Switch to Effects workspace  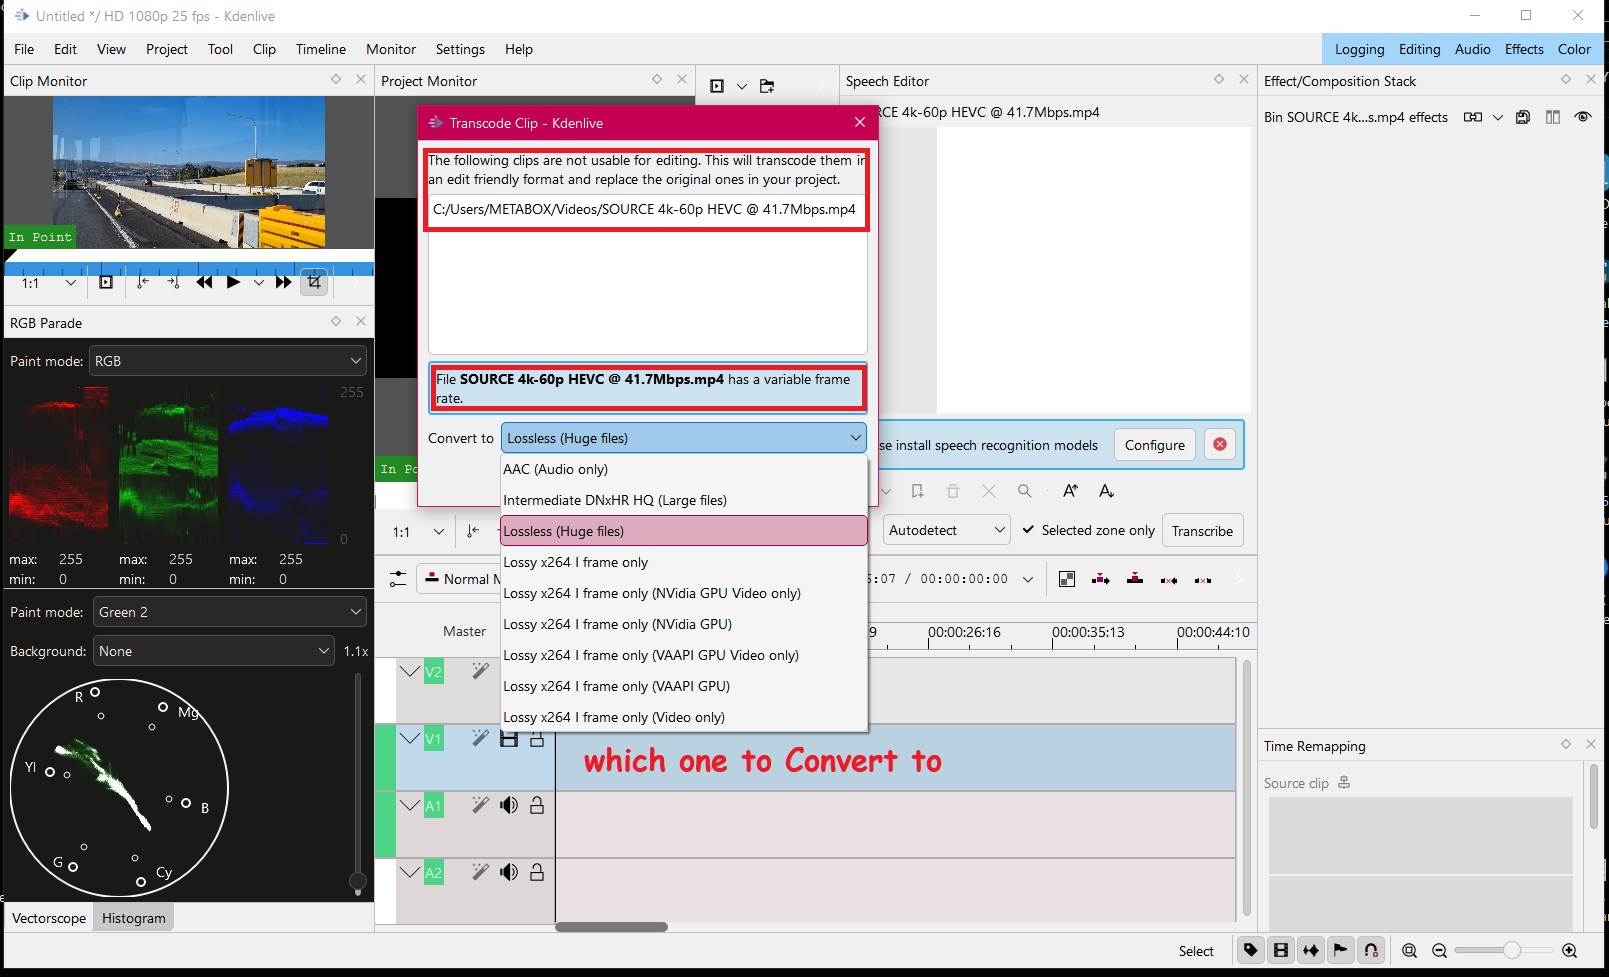point(1524,49)
